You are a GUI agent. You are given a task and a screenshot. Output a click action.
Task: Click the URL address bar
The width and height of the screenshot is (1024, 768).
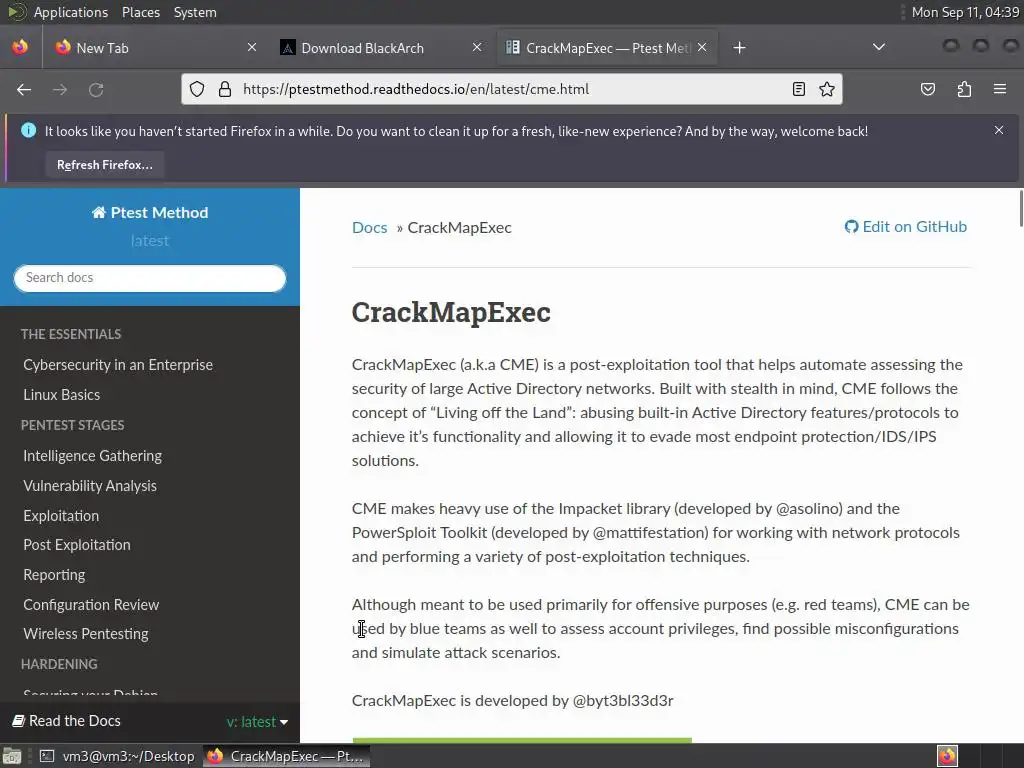click(x=513, y=89)
